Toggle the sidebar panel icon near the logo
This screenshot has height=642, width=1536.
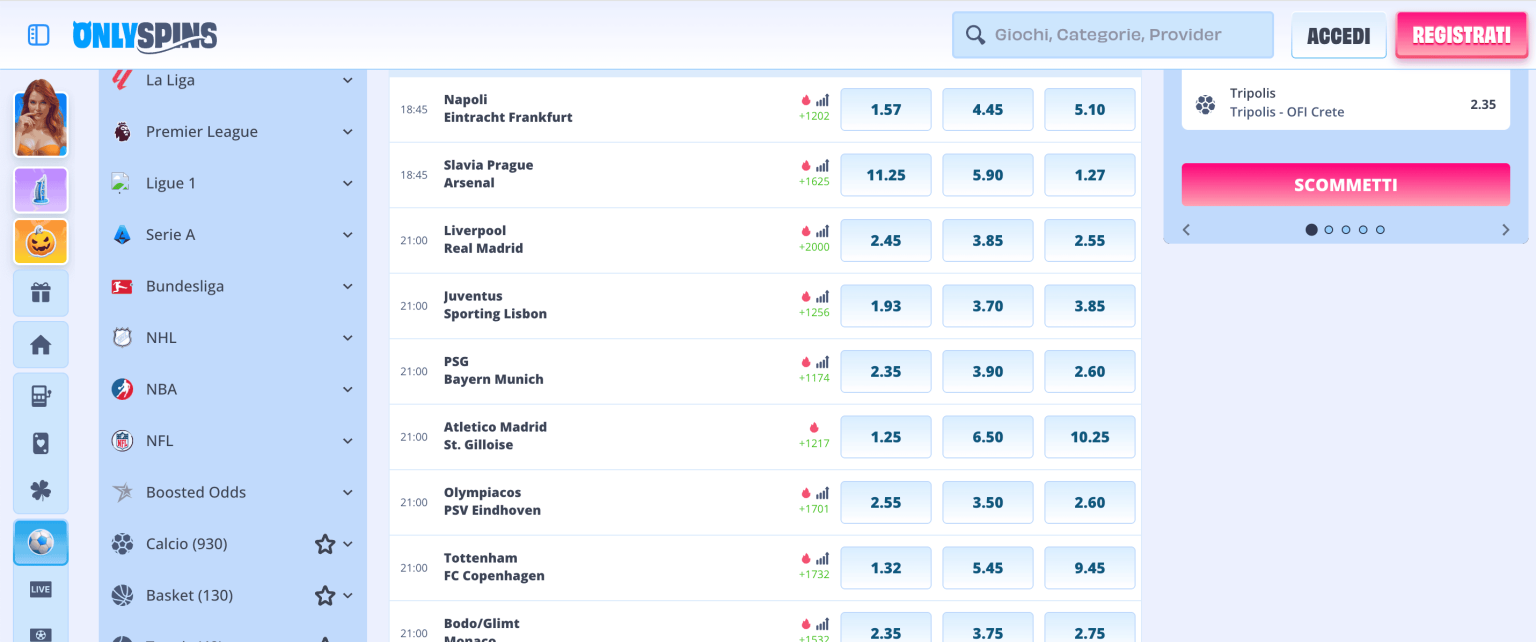point(38,35)
